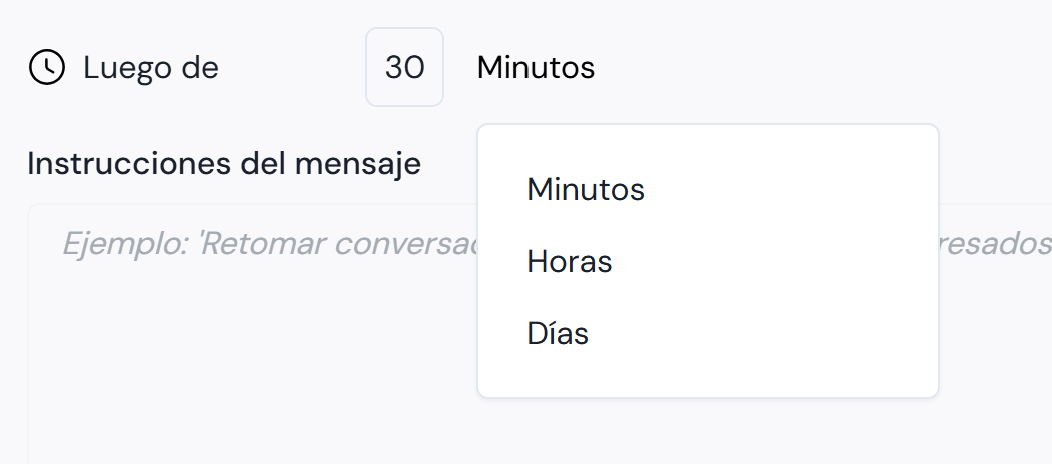The height and width of the screenshot is (464, 1052).
Task: Select the Horas option
Action: tap(569, 262)
